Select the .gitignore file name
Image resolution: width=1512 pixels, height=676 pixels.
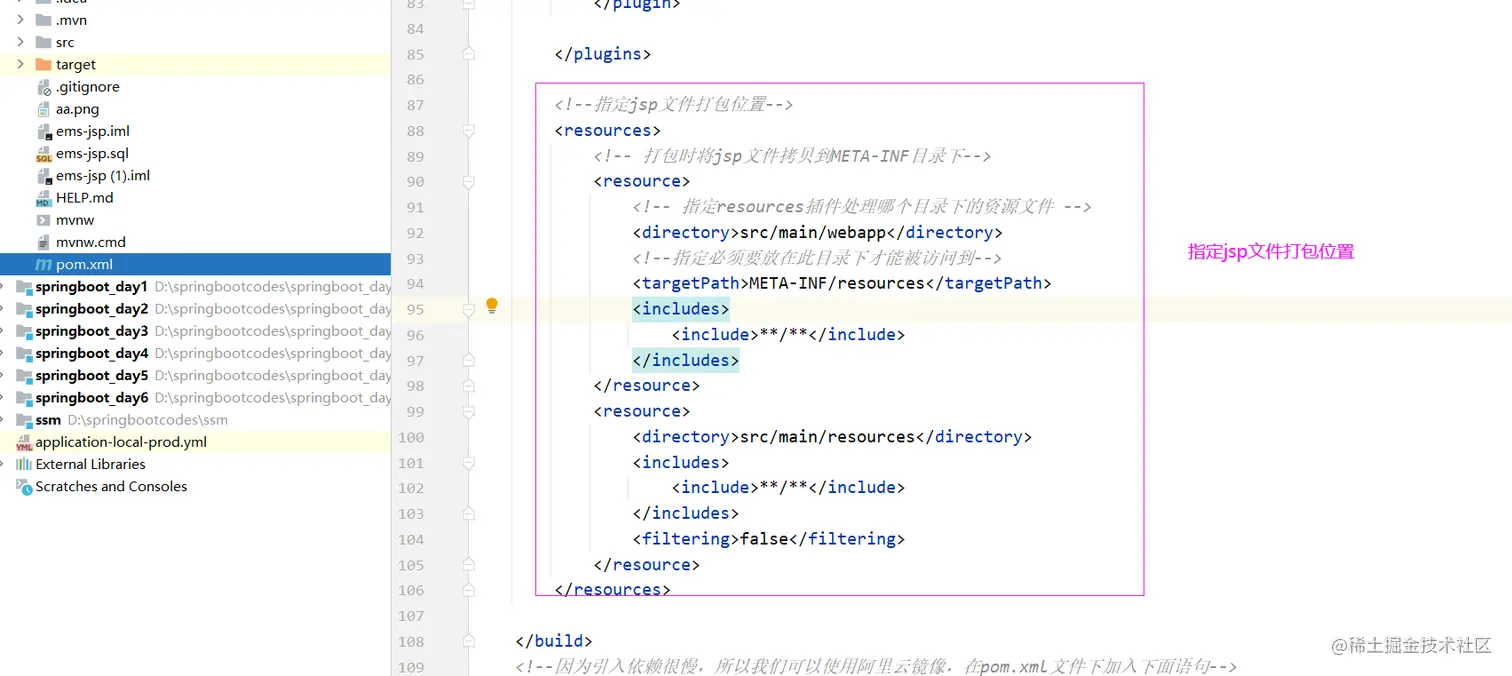pos(88,87)
